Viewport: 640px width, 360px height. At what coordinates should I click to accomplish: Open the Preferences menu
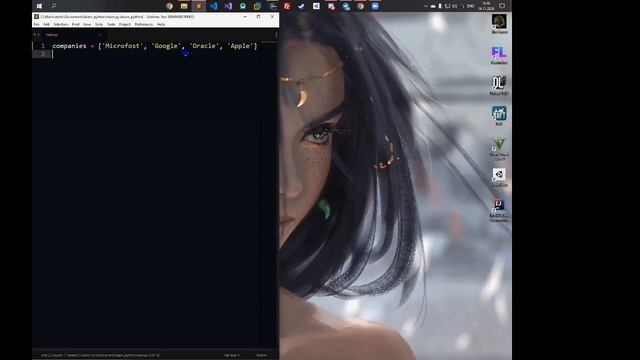coord(144,24)
